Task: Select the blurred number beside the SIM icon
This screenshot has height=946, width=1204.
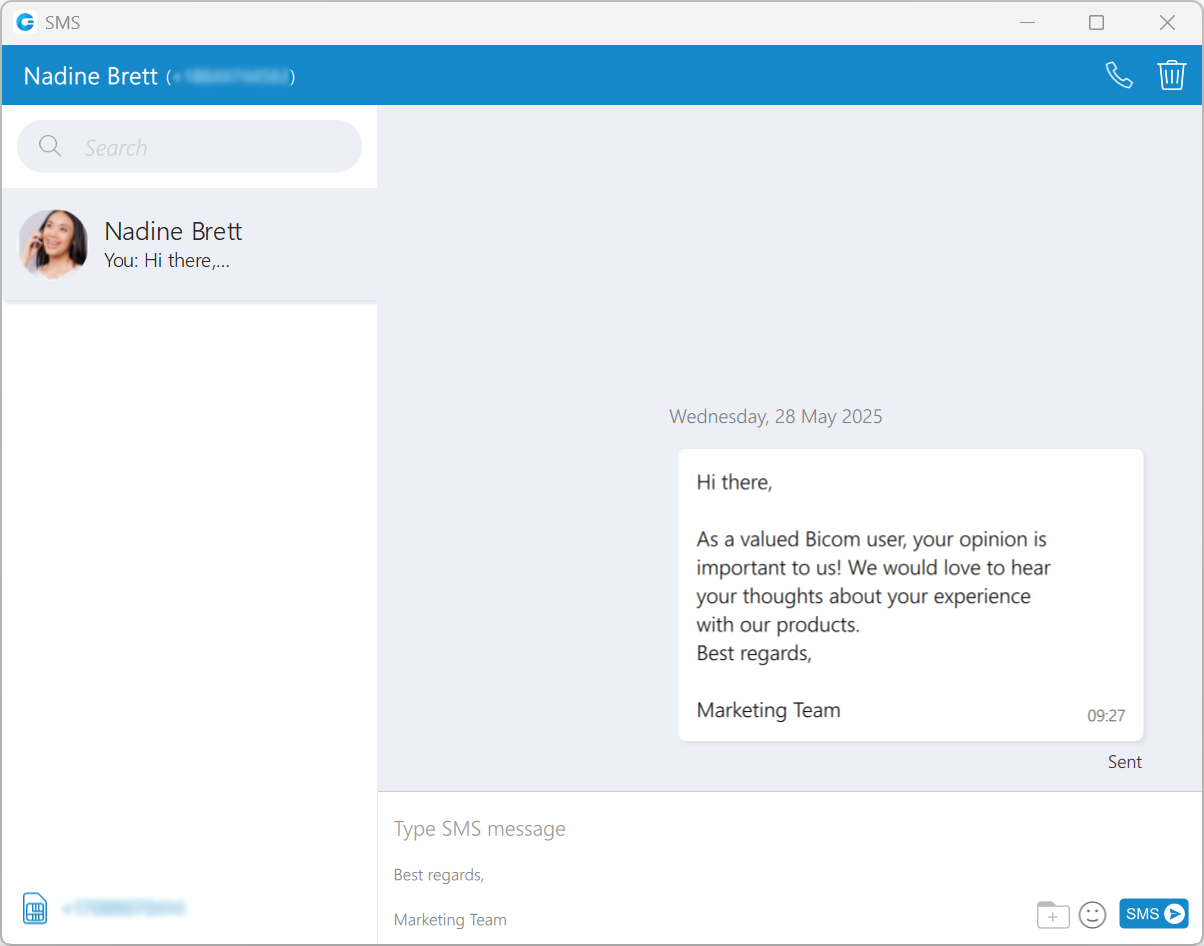Action: pyautogui.click(x=123, y=908)
